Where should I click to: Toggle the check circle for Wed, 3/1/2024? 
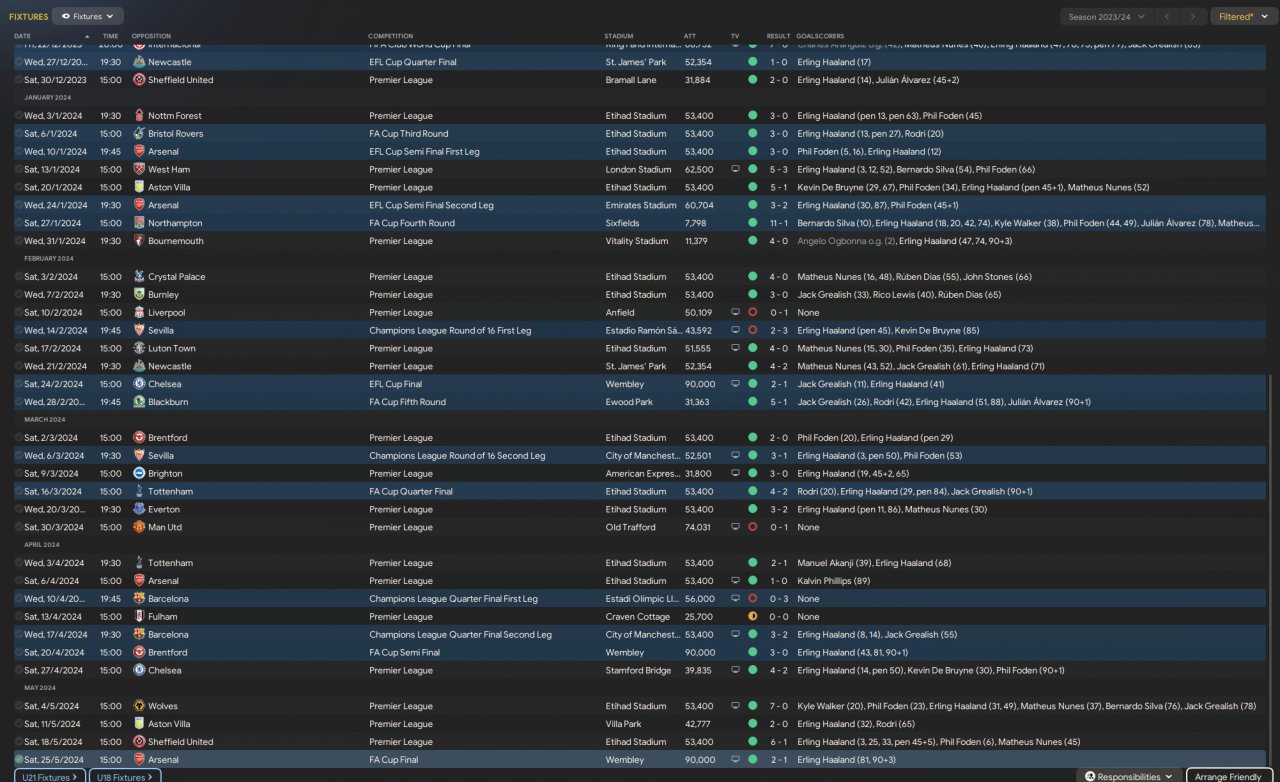[x=18, y=116]
